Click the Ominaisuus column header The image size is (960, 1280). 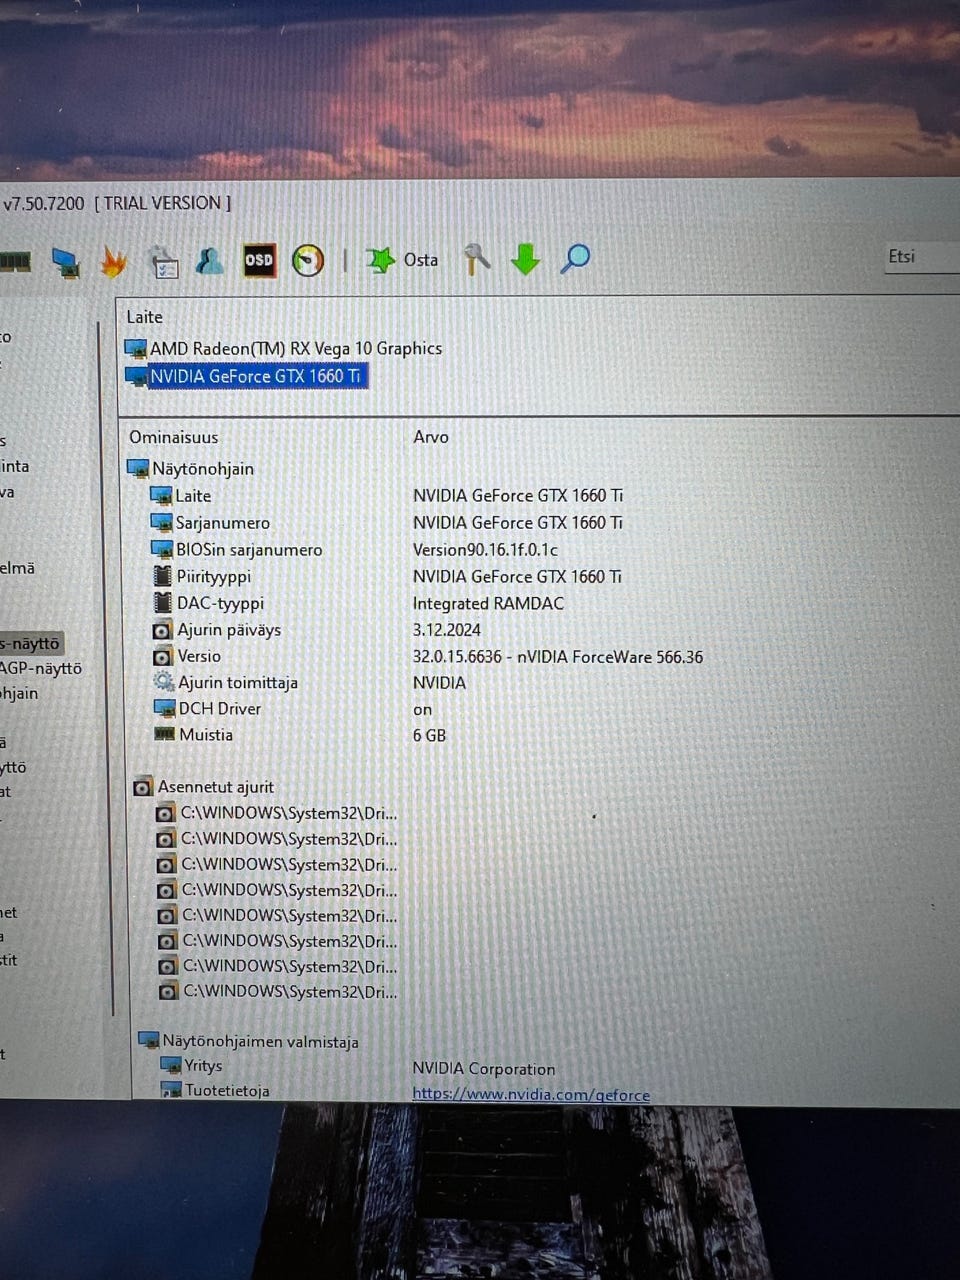pos(173,437)
